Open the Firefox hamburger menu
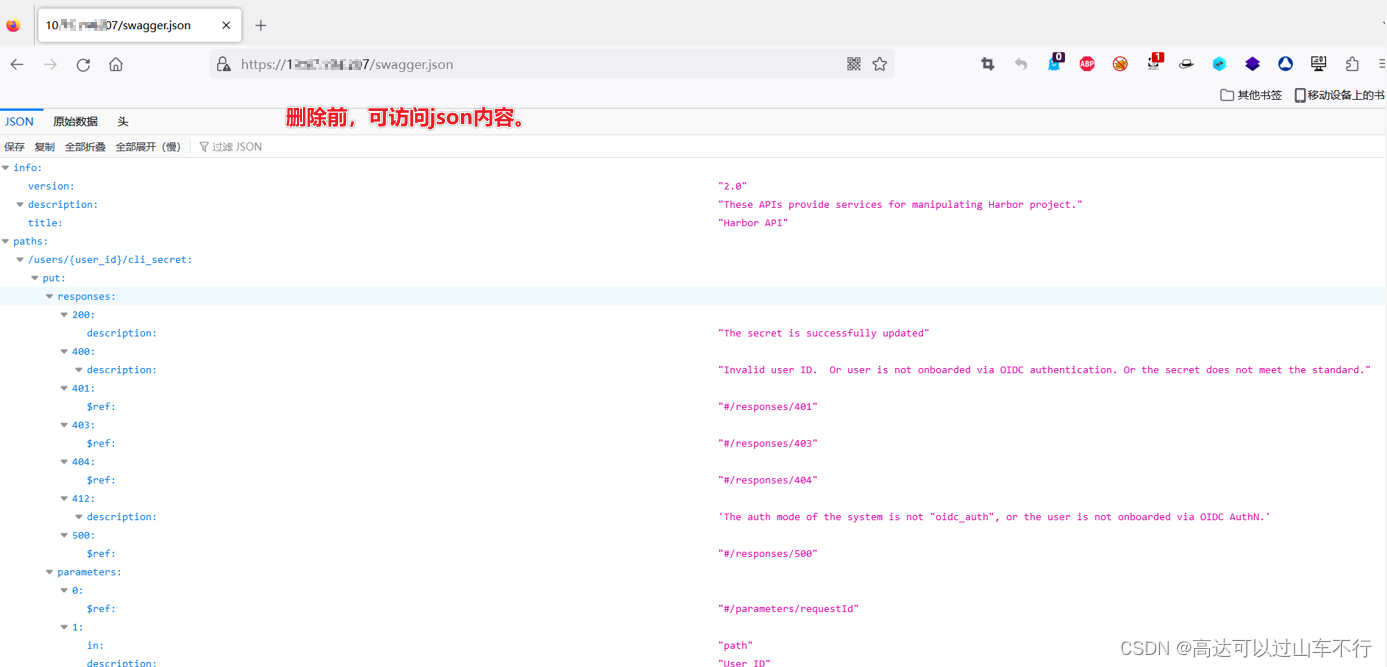This screenshot has height=667, width=1387. [1383, 64]
